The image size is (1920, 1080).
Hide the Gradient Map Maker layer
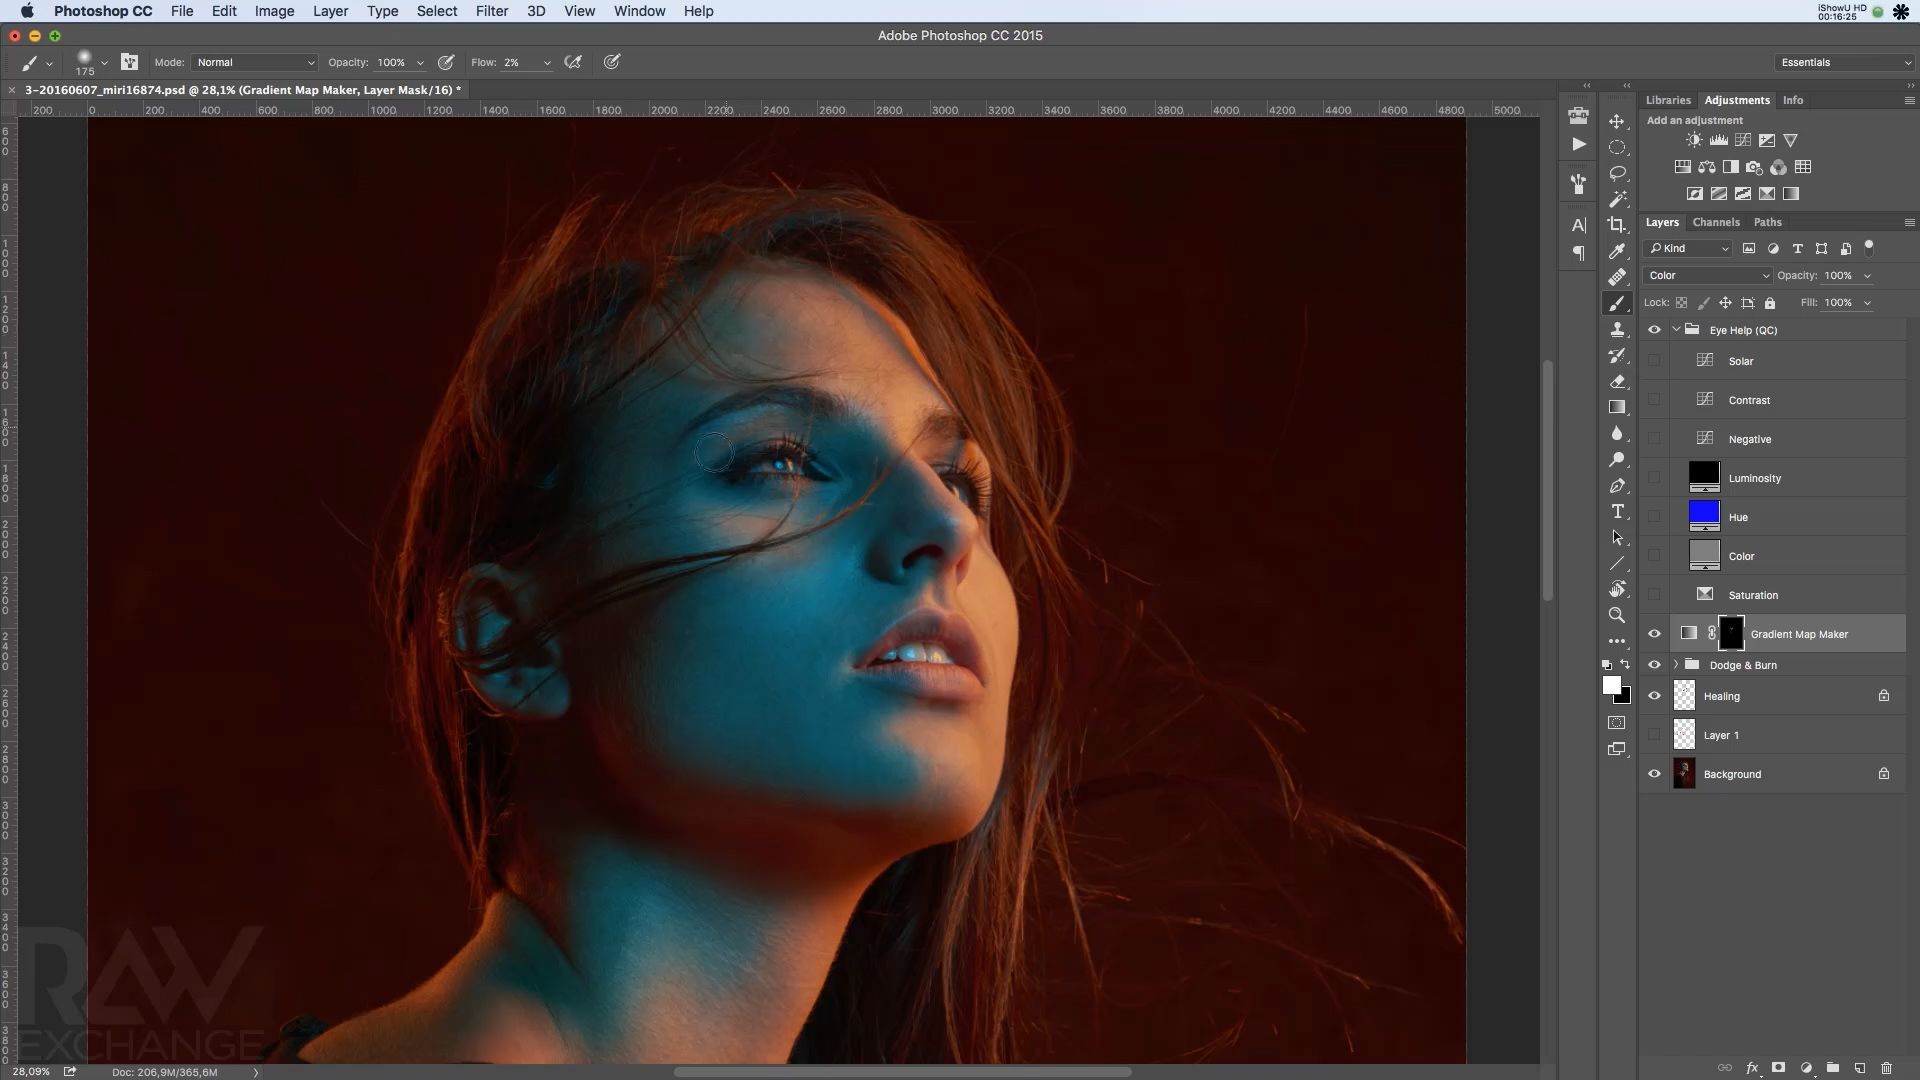[x=1654, y=634]
